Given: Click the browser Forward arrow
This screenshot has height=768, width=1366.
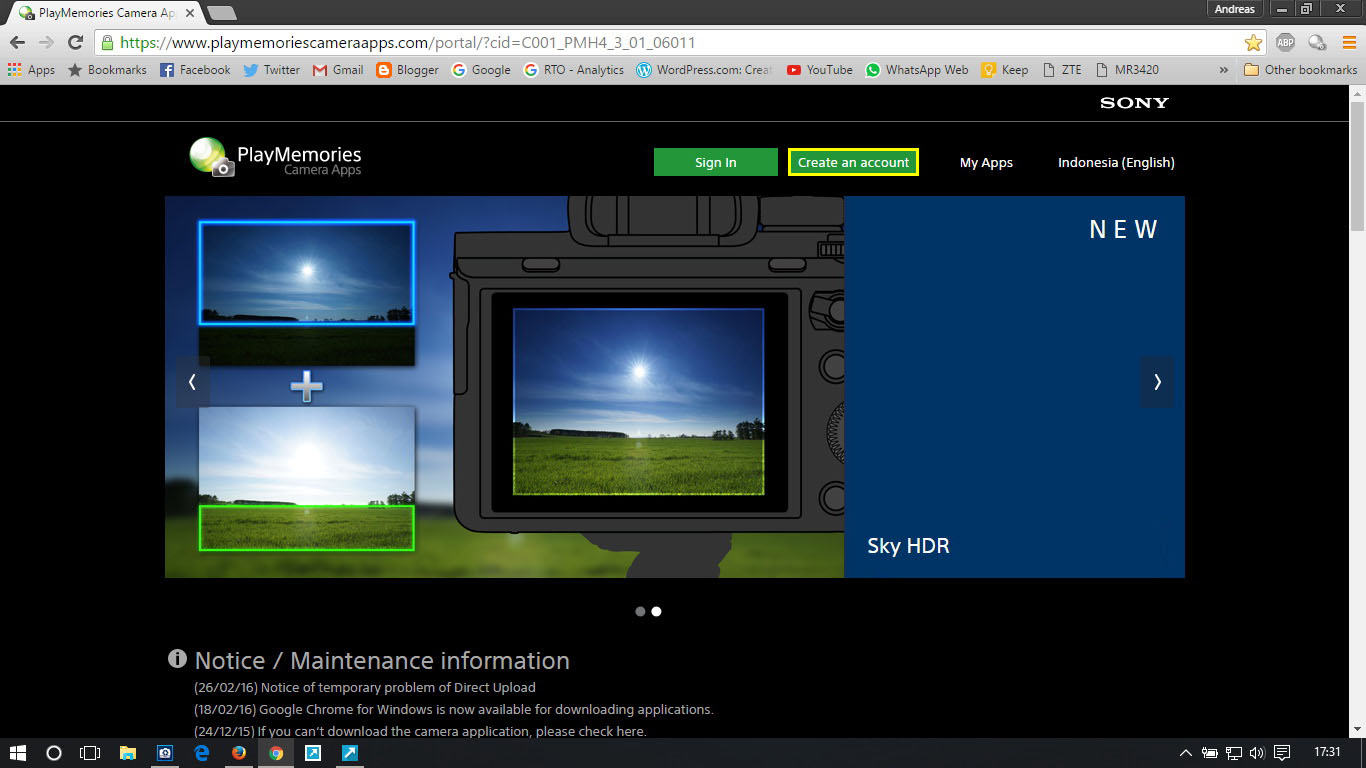Looking at the screenshot, I should click(x=46, y=42).
